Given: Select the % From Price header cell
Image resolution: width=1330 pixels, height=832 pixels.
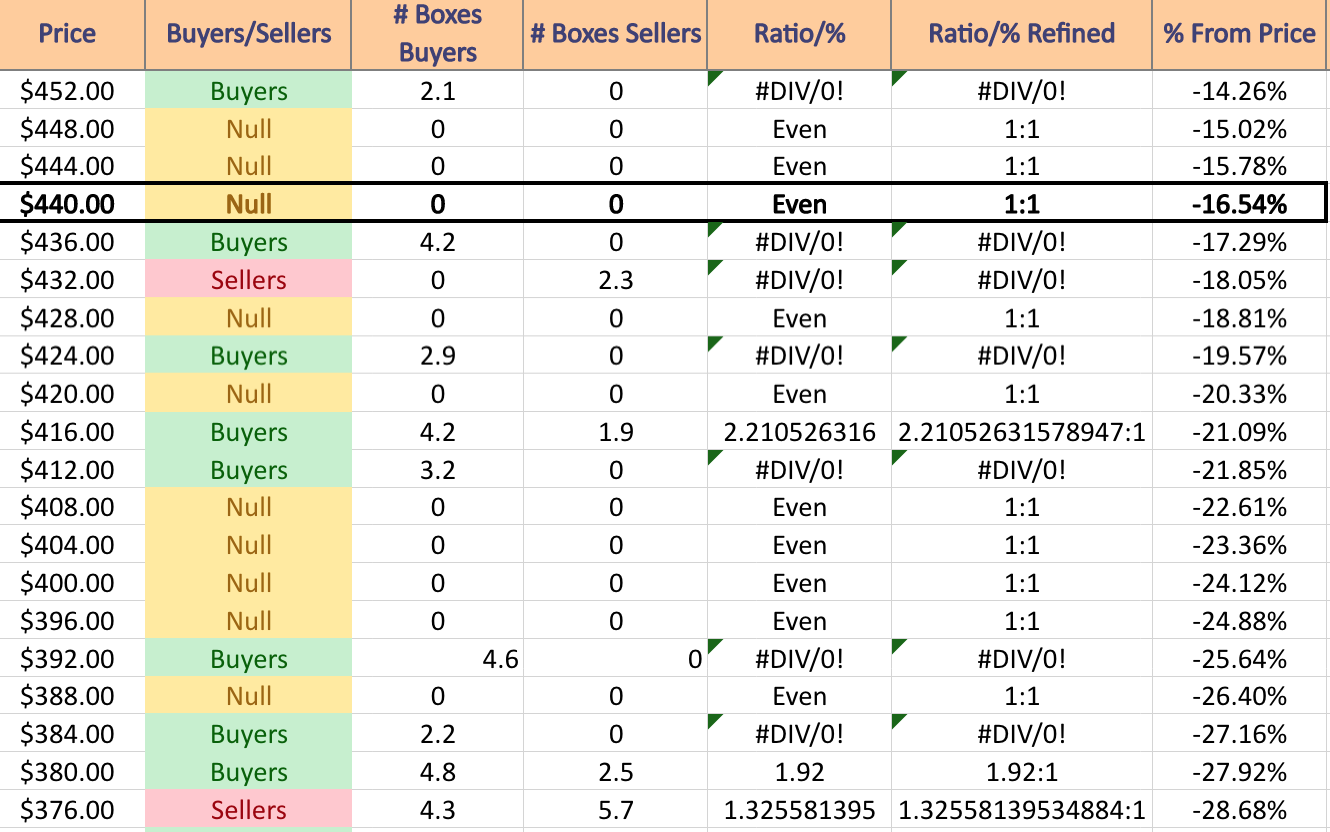Looking at the screenshot, I should click(x=1240, y=35).
